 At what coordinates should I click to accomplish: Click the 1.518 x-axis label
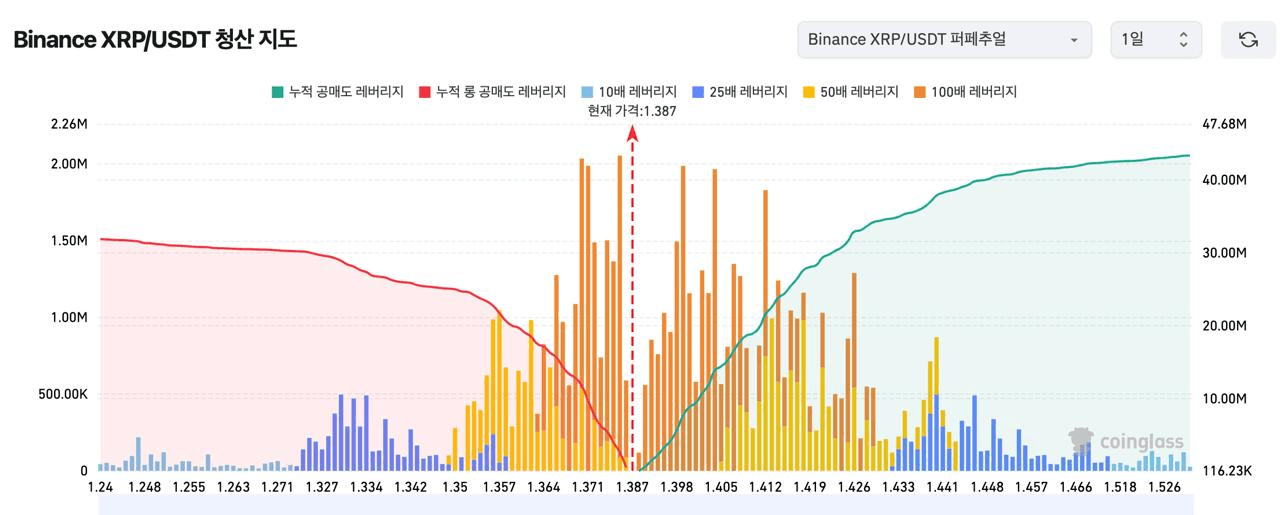click(x=1120, y=487)
